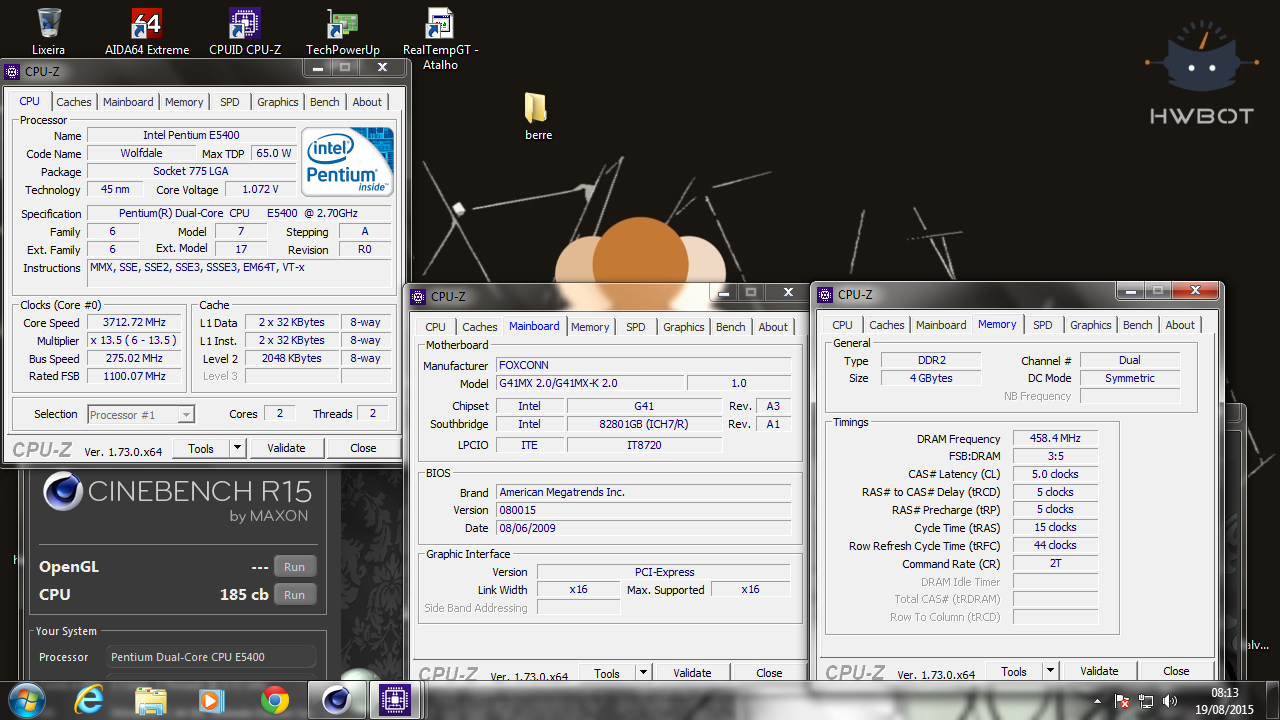
Task: Click the Cinebench R15 logo sphere
Action: point(62,491)
